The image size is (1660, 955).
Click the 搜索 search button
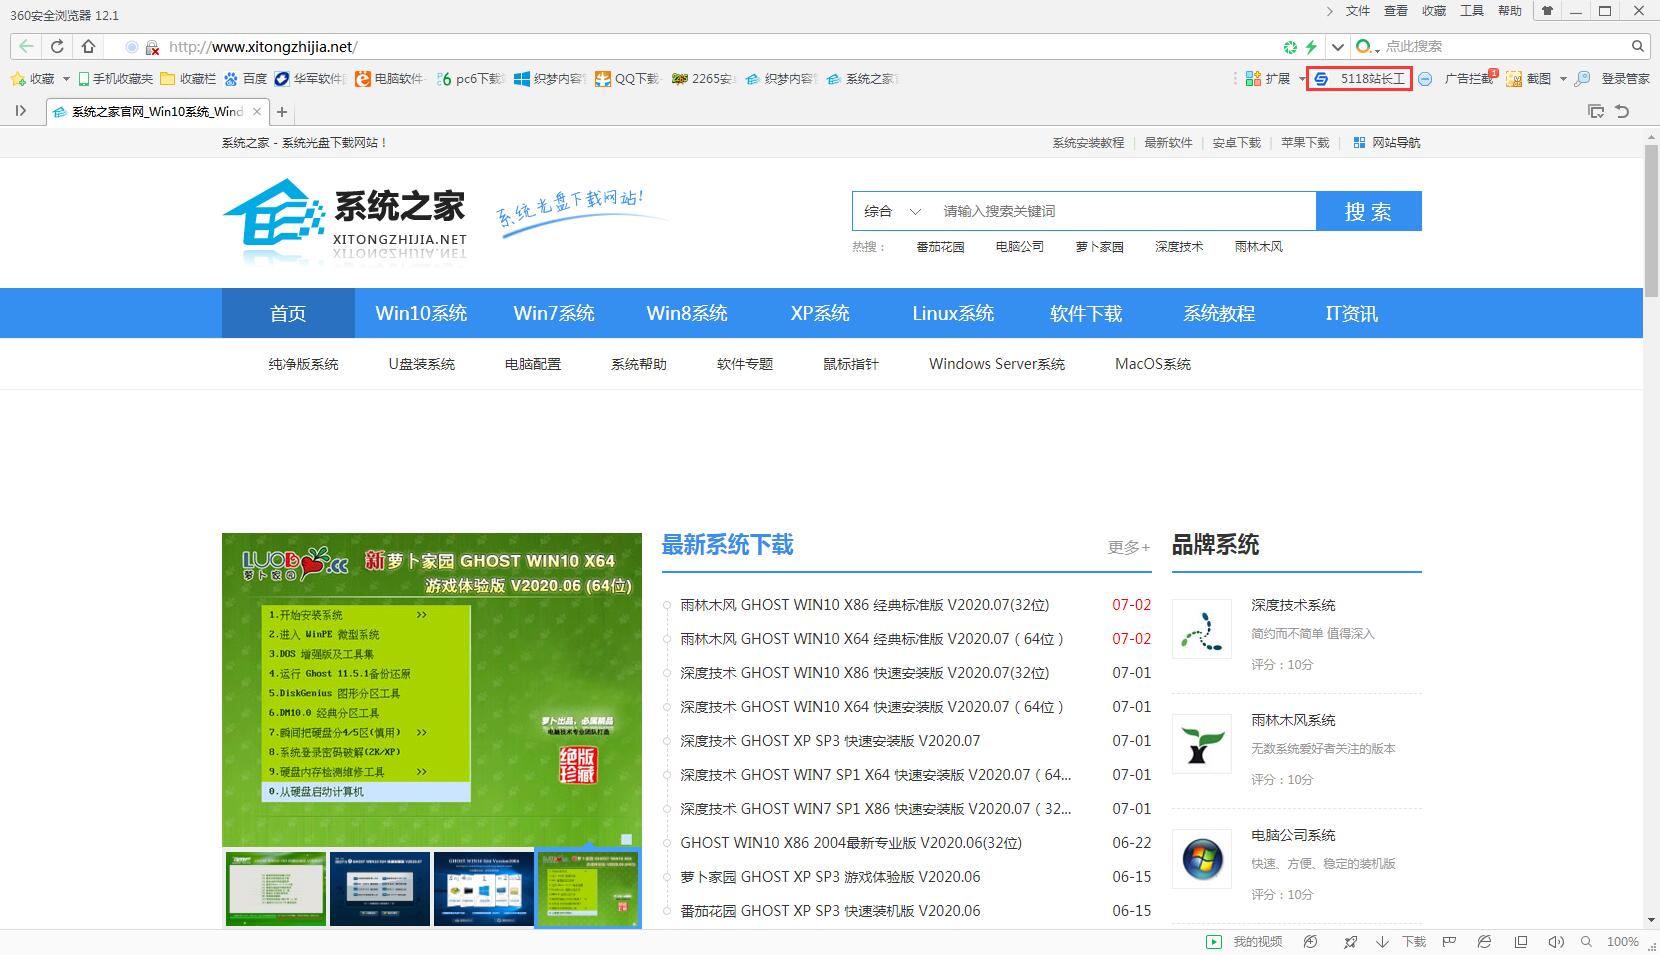click(1369, 211)
